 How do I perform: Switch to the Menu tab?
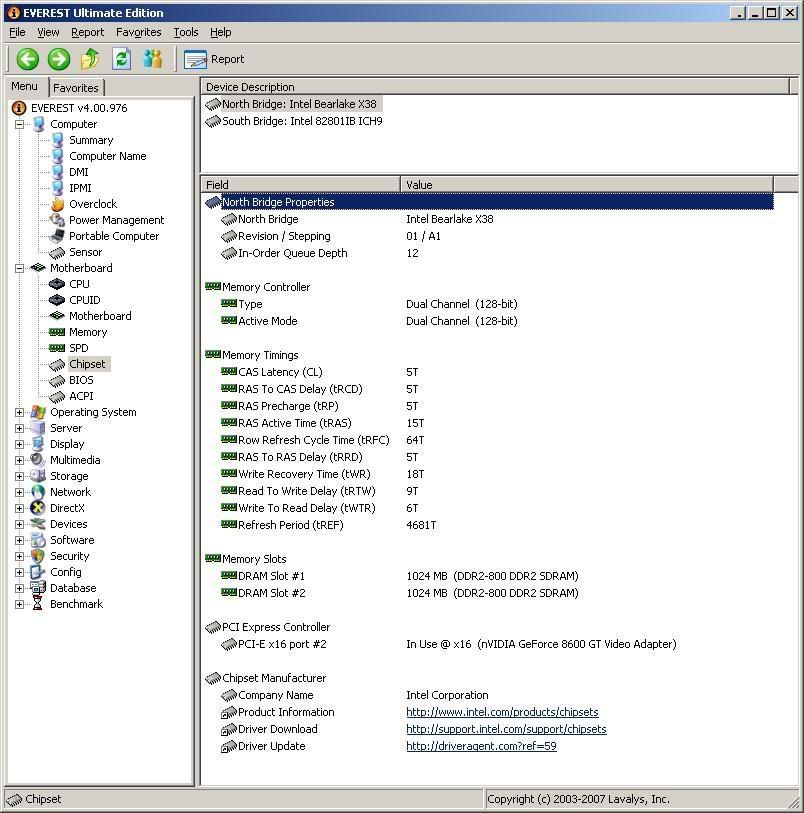[24, 86]
